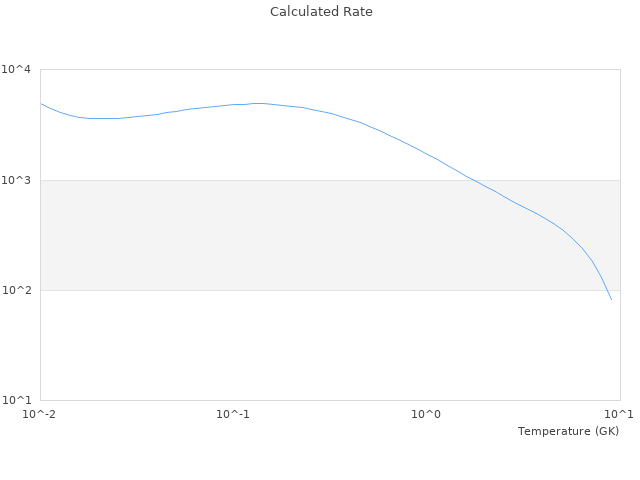This screenshot has height=480, width=640.
Task: Select the 10^-1 x-axis tick label
Action: (233, 414)
